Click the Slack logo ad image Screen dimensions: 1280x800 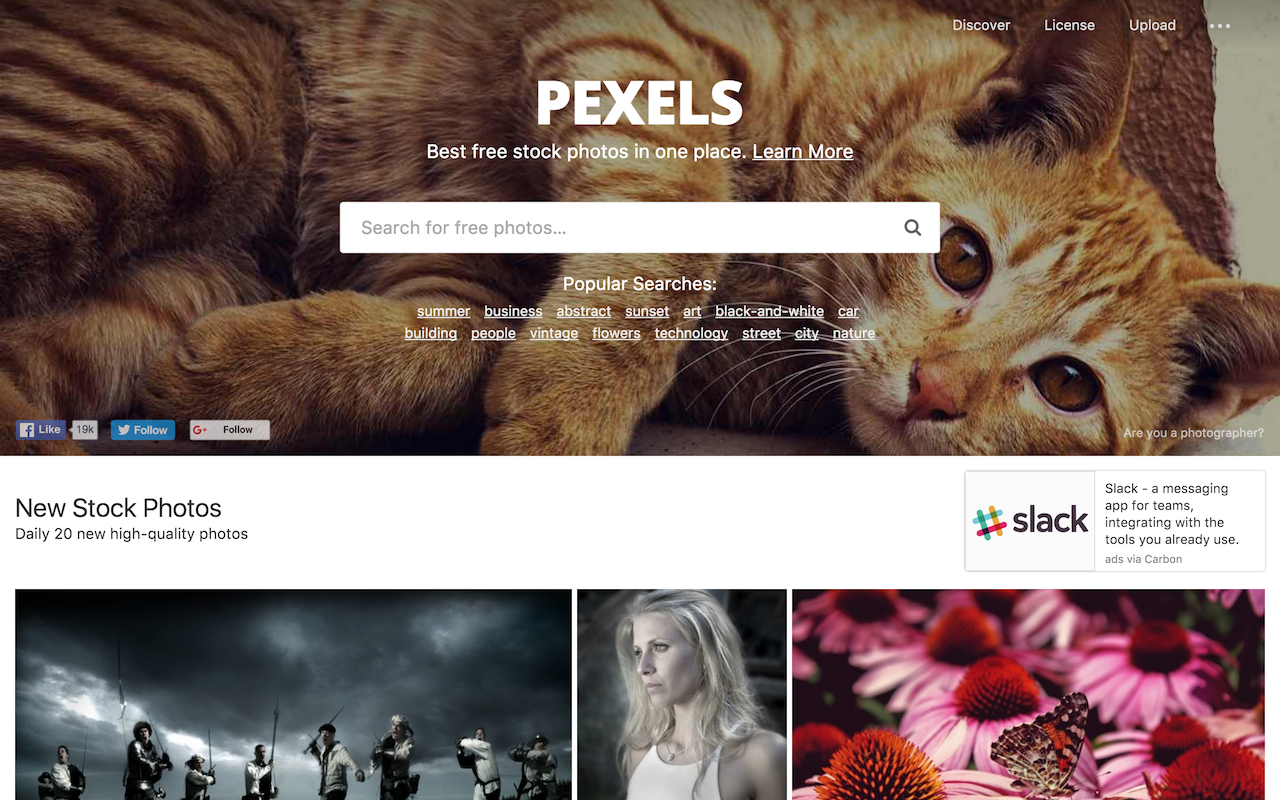(1030, 521)
